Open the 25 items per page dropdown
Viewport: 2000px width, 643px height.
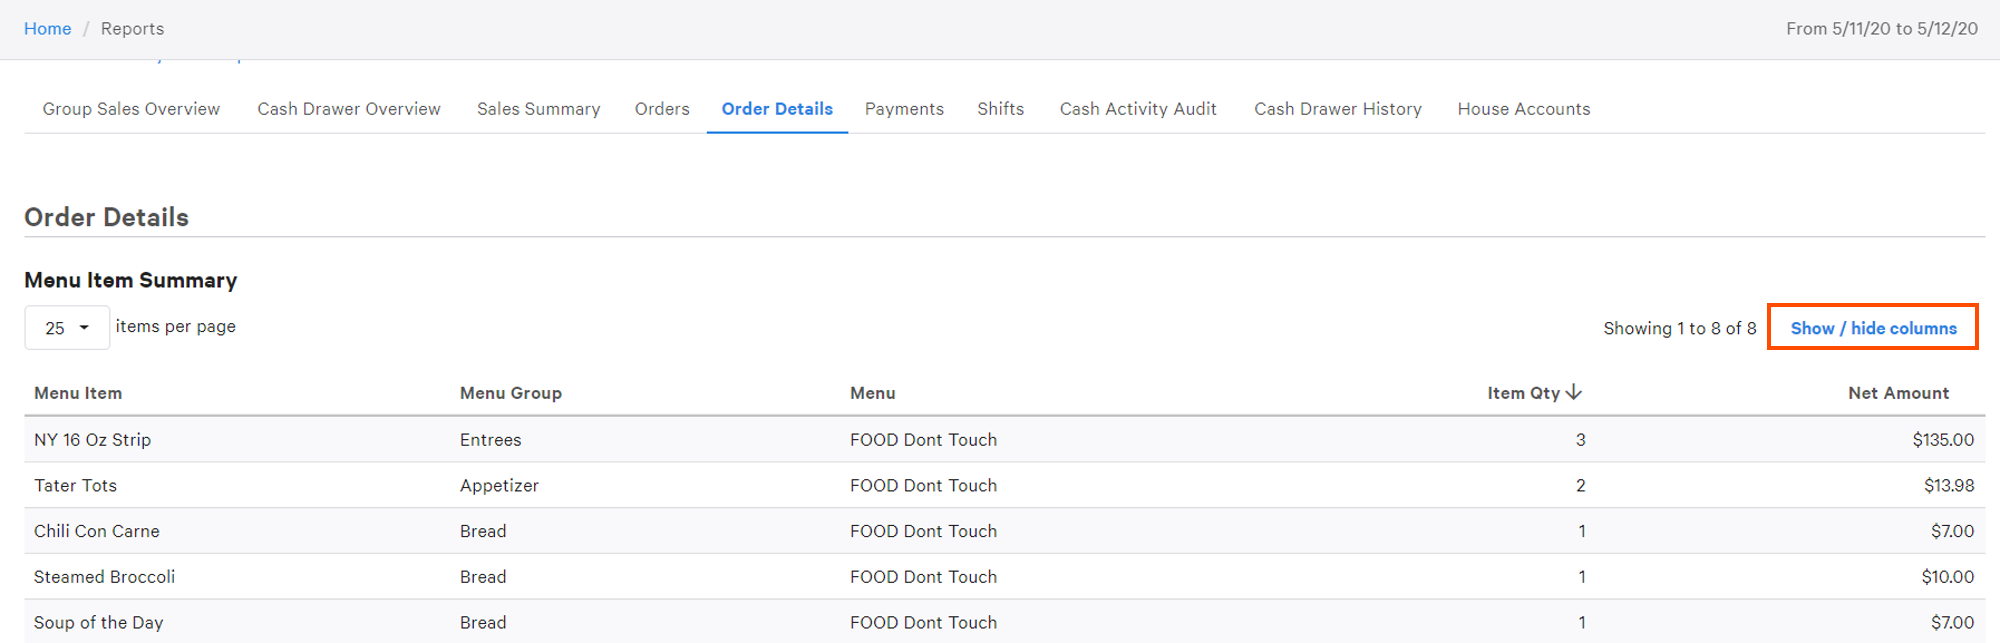pyautogui.click(x=67, y=328)
